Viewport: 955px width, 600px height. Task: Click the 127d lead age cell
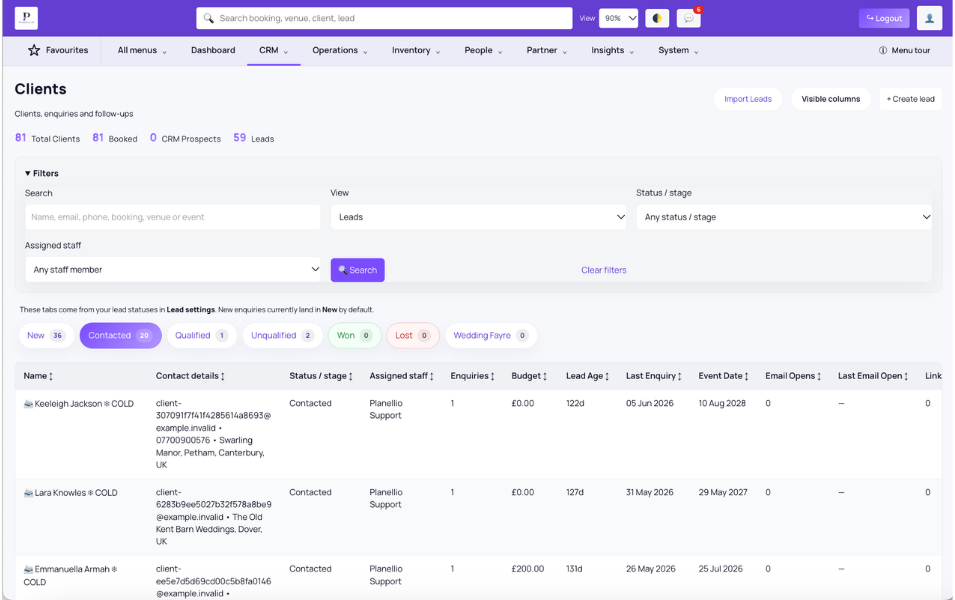pos(575,492)
